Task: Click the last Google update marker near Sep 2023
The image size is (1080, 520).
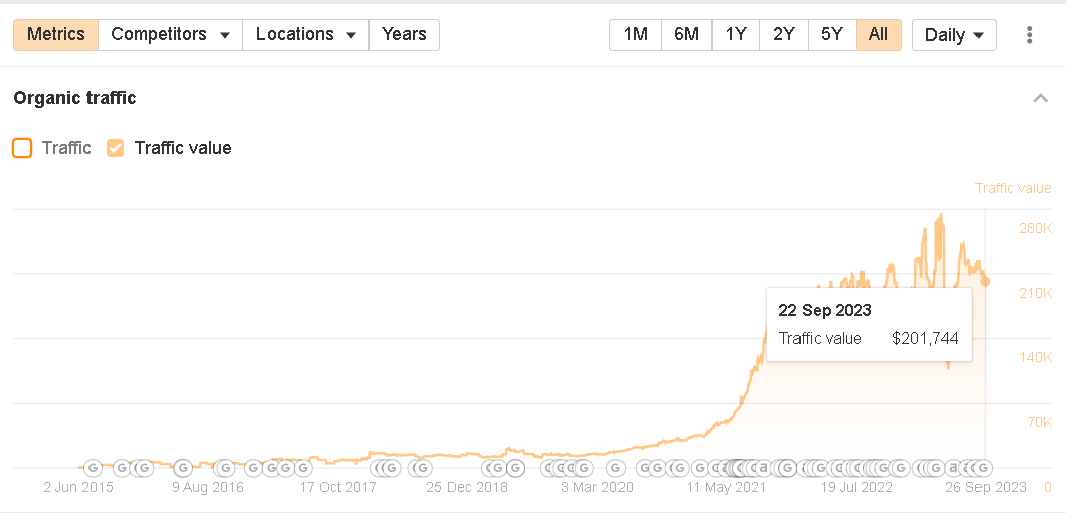Action: [x=983, y=467]
